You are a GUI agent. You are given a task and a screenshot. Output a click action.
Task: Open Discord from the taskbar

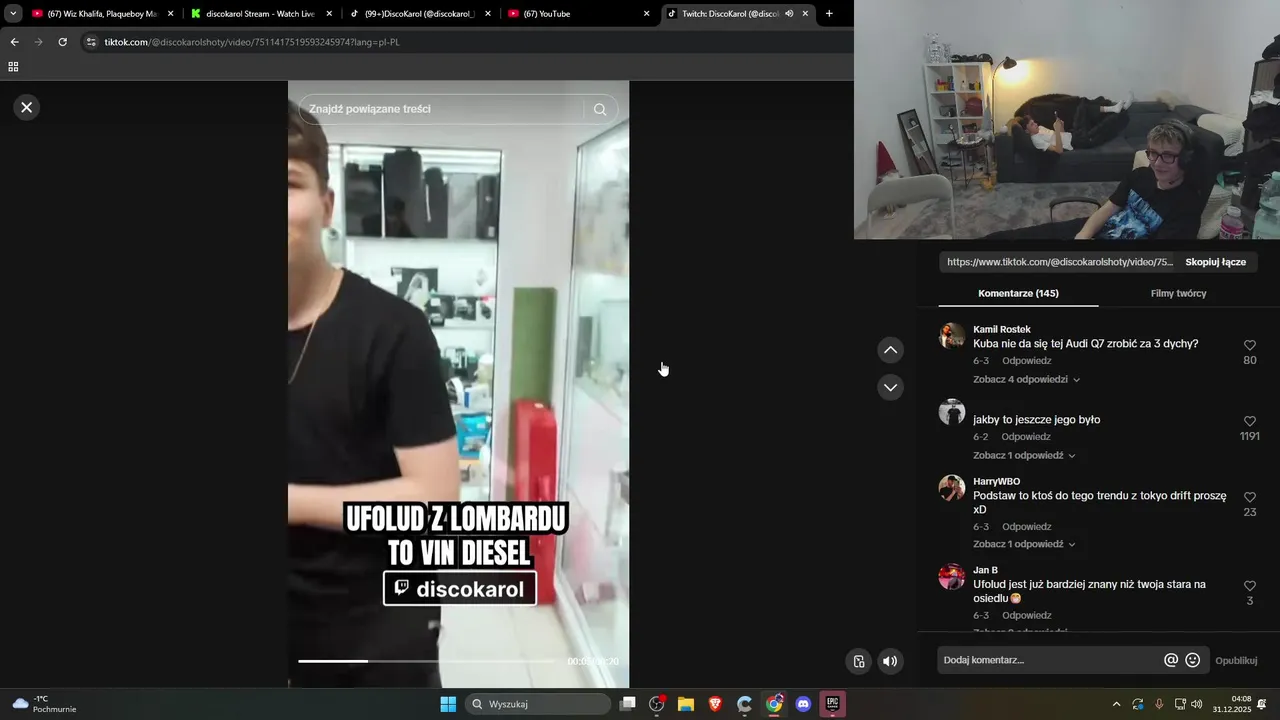point(803,704)
